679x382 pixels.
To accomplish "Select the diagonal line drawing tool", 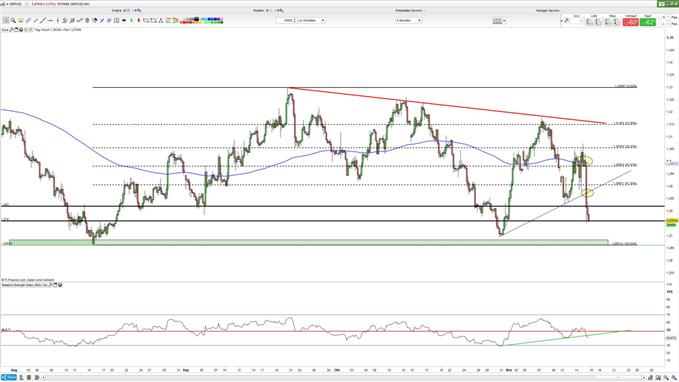I will pos(43,20).
